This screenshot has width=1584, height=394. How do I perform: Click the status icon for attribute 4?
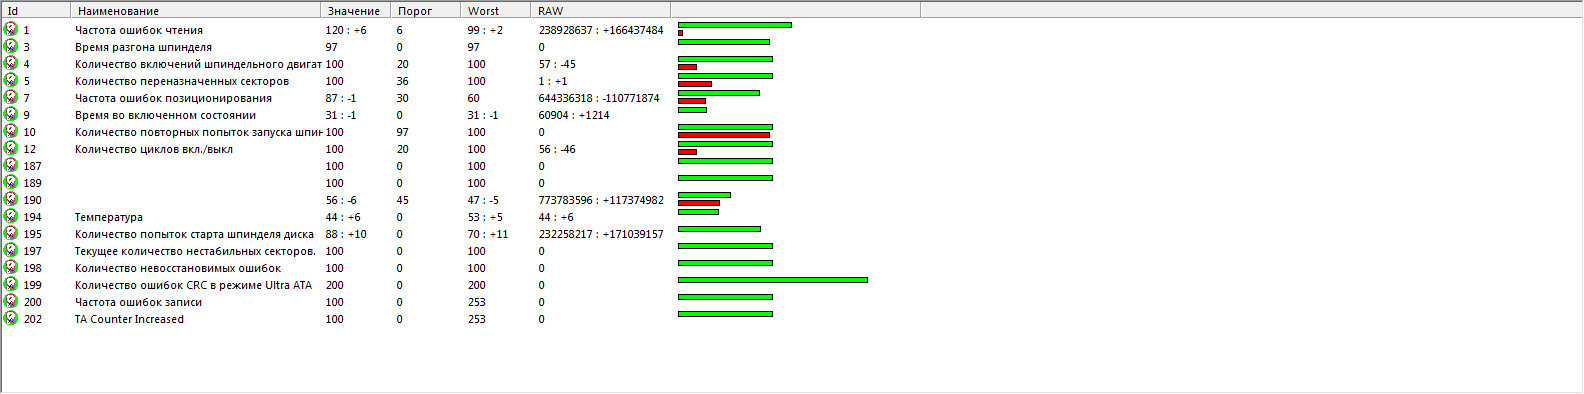(11, 63)
